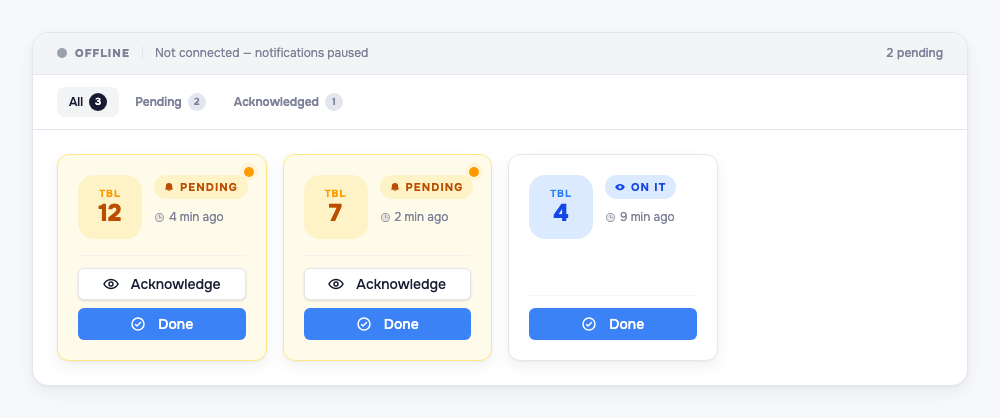This screenshot has width=1000, height=418.
Task: Click the '2 min ago' timestamp
Action: tap(422, 217)
